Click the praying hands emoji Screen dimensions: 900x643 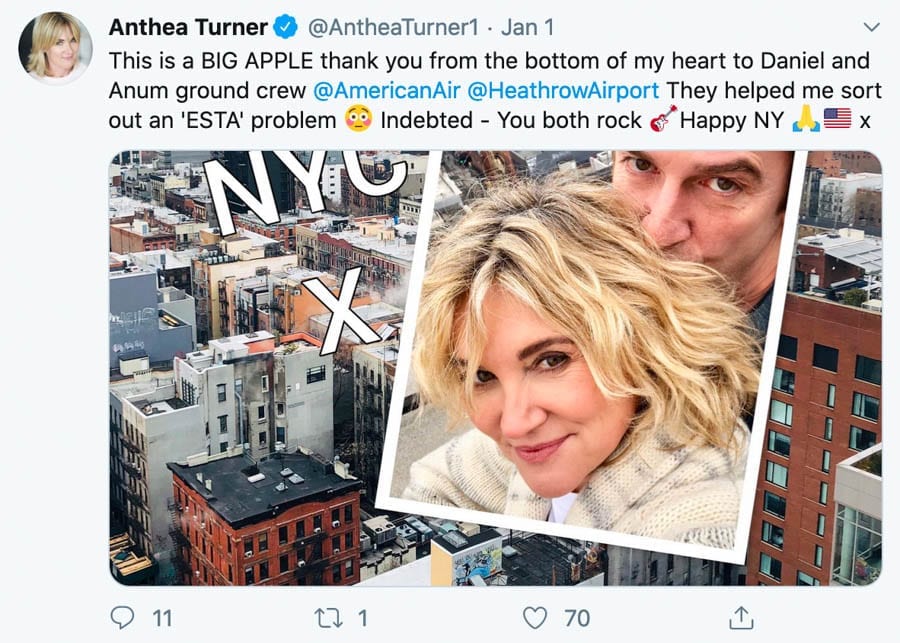pyautogui.click(x=806, y=120)
